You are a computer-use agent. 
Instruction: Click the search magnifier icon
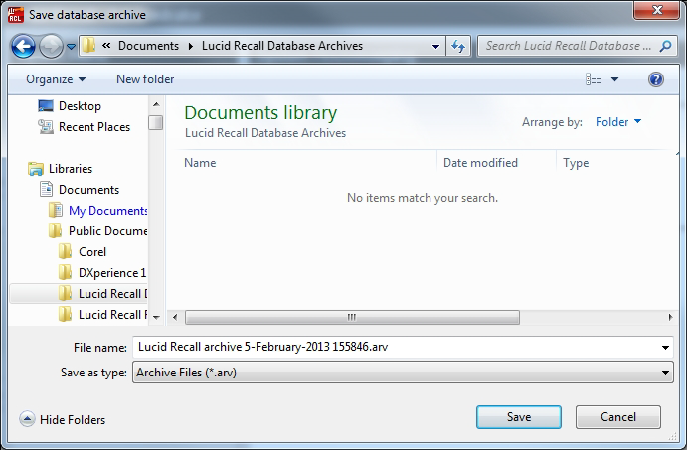(x=666, y=46)
